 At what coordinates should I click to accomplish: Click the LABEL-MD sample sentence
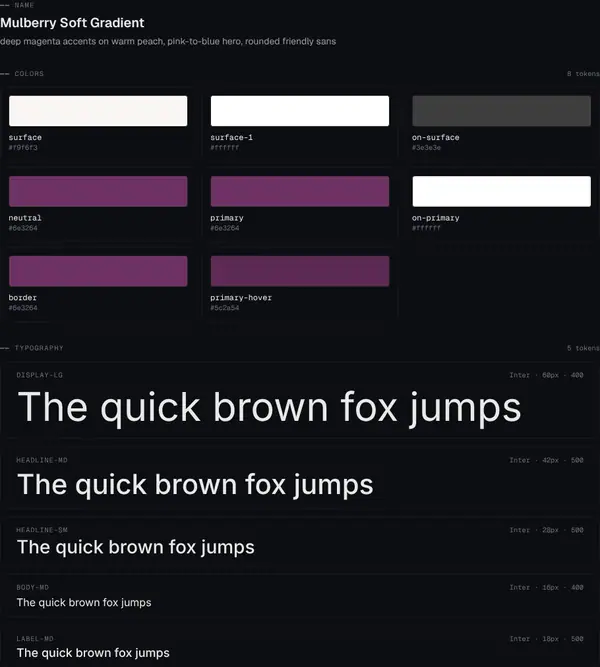tap(93, 653)
